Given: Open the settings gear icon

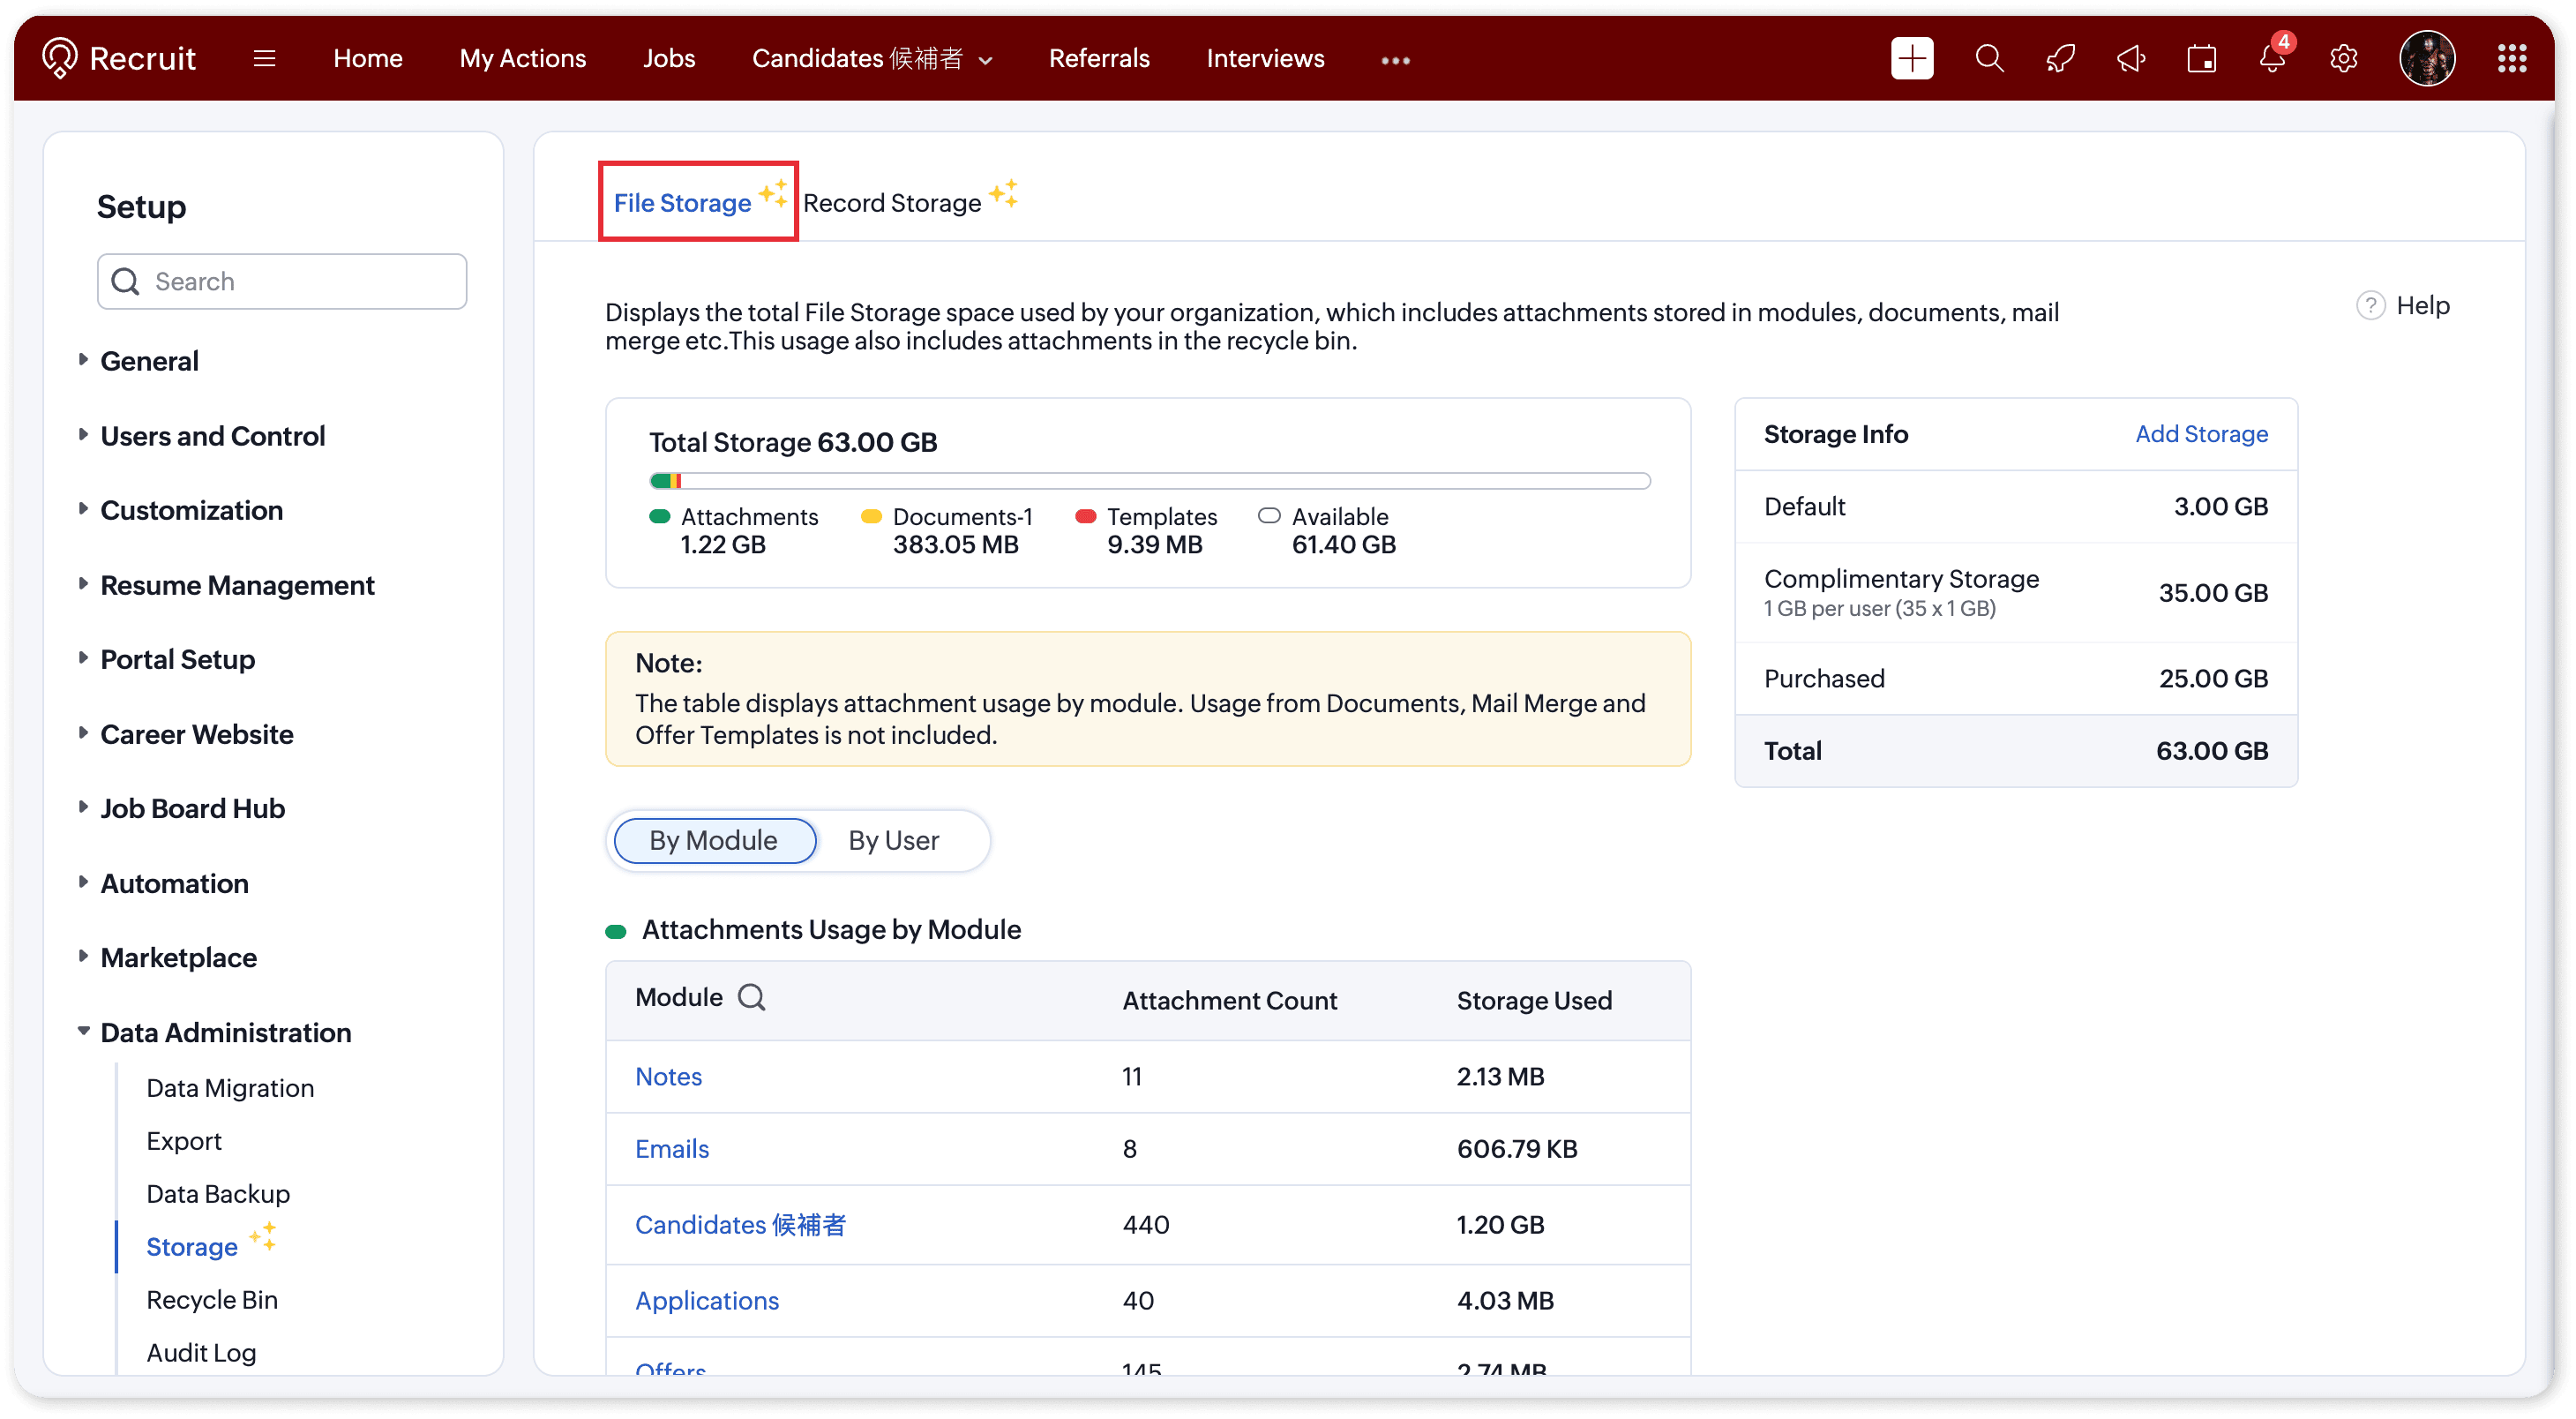Looking at the screenshot, I should point(2343,58).
